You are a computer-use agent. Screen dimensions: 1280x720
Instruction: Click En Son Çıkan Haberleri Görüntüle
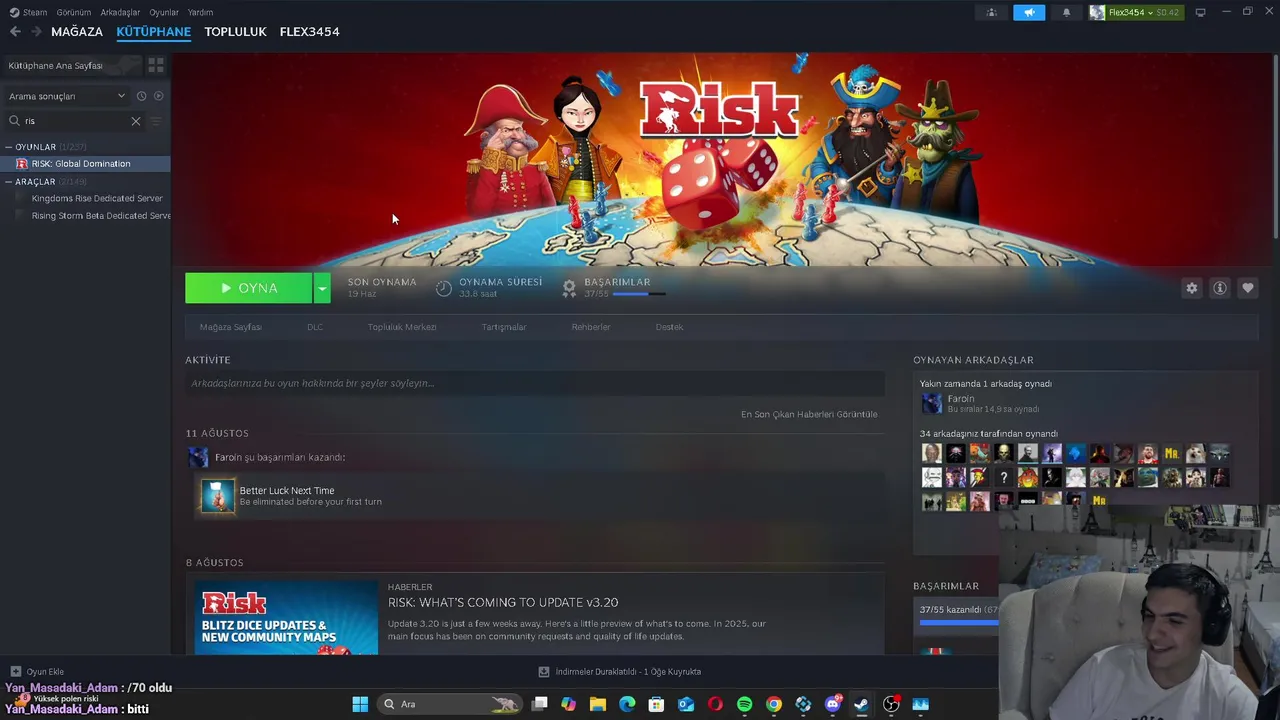(x=809, y=414)
